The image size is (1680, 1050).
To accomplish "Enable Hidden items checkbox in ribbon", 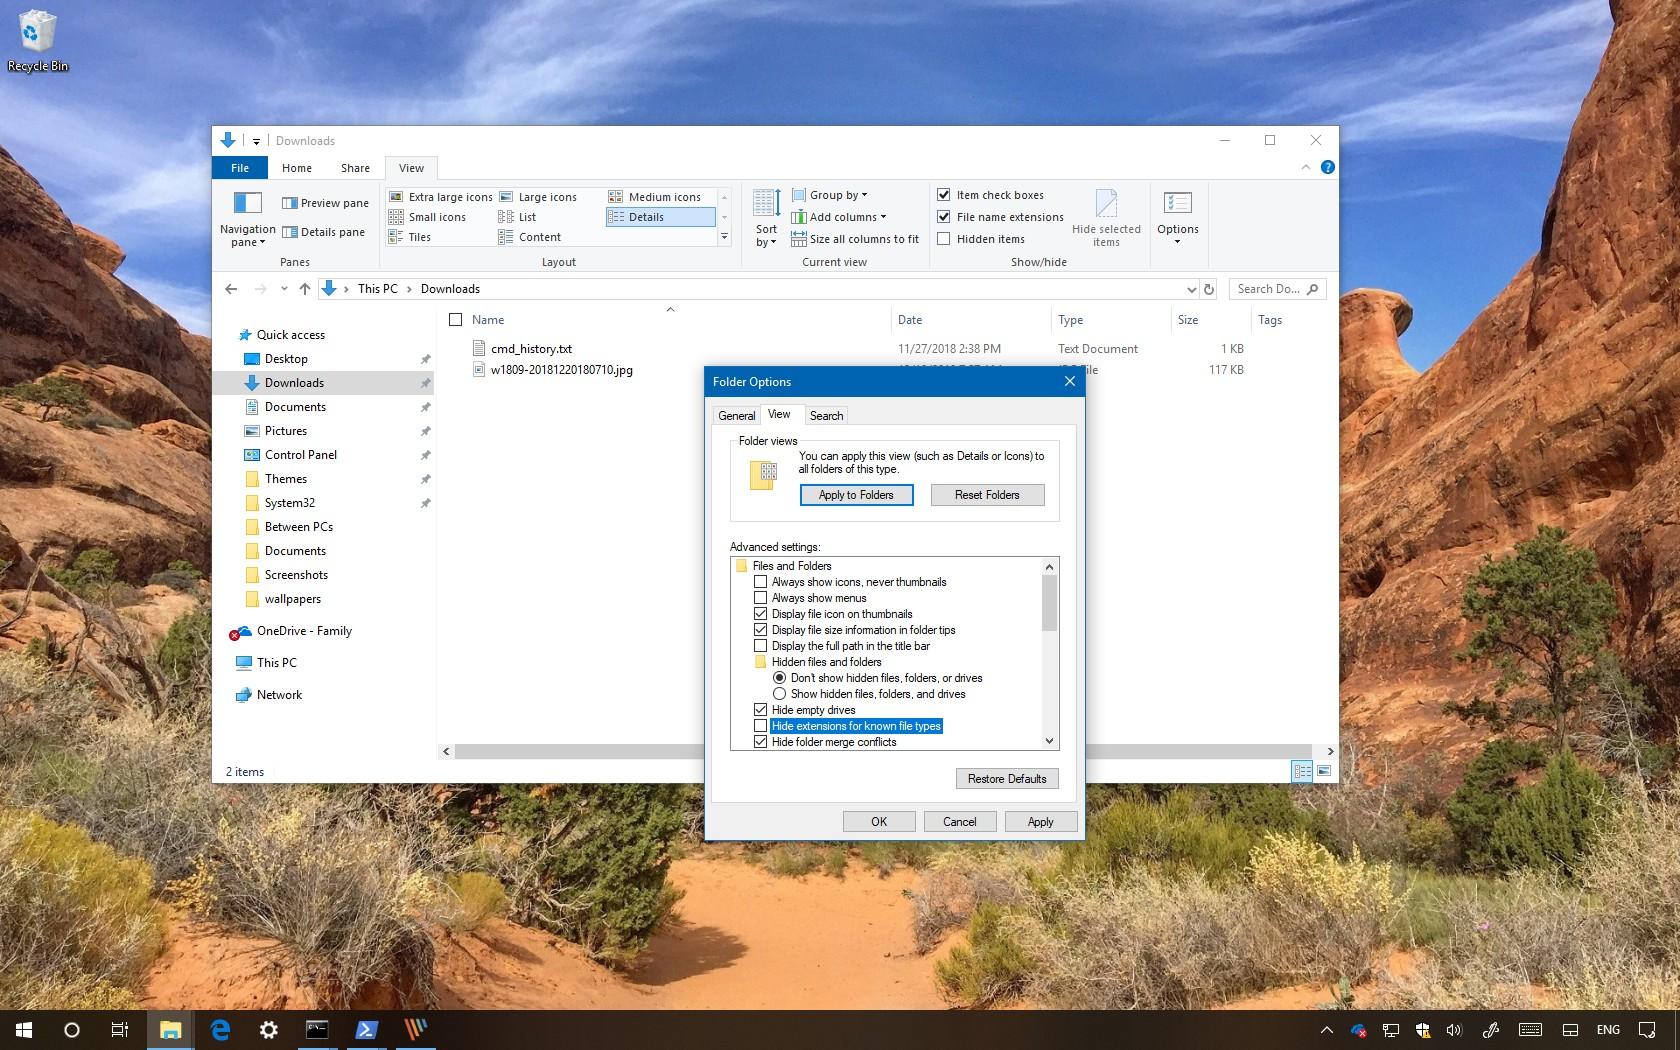I will pyautogui.click(x=943, y=239).
